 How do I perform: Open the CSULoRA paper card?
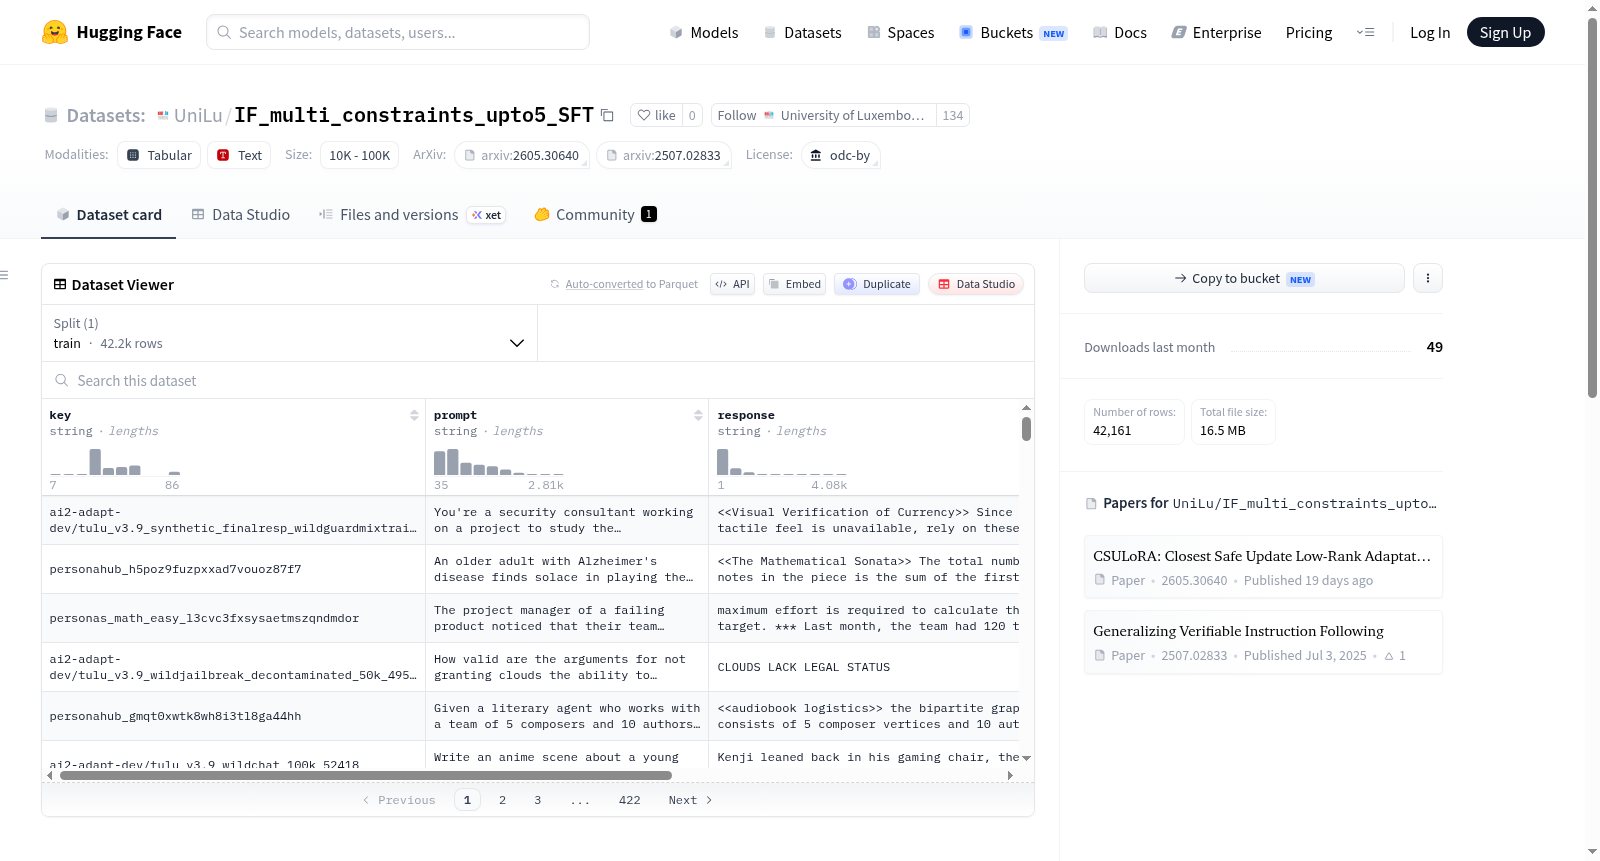[1263, 567]
